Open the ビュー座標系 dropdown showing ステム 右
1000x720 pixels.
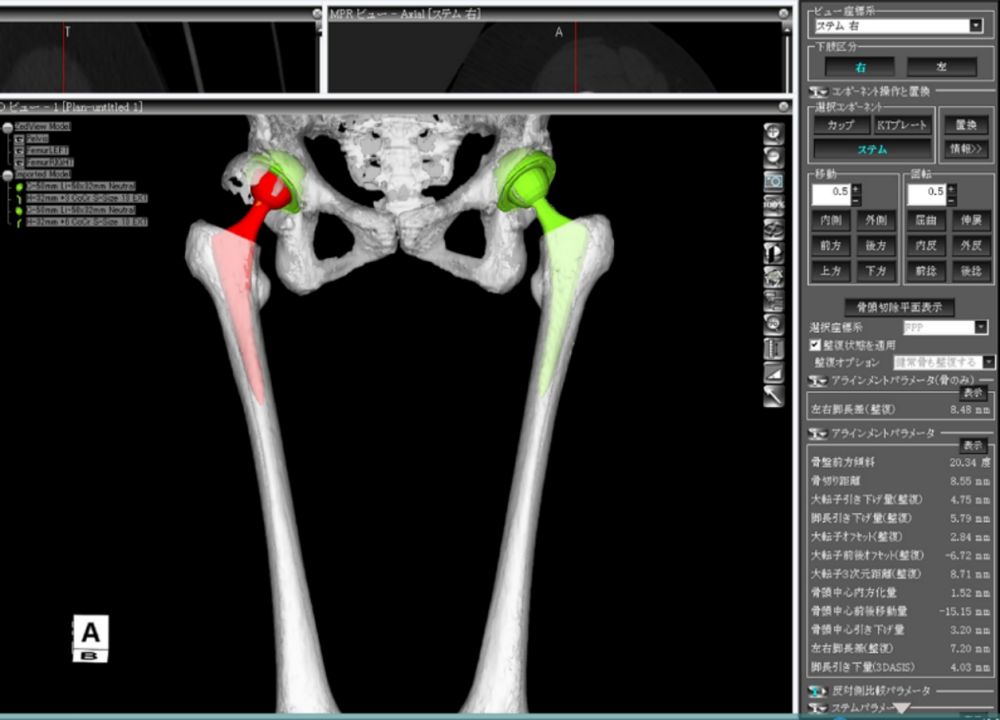[975, 26]
